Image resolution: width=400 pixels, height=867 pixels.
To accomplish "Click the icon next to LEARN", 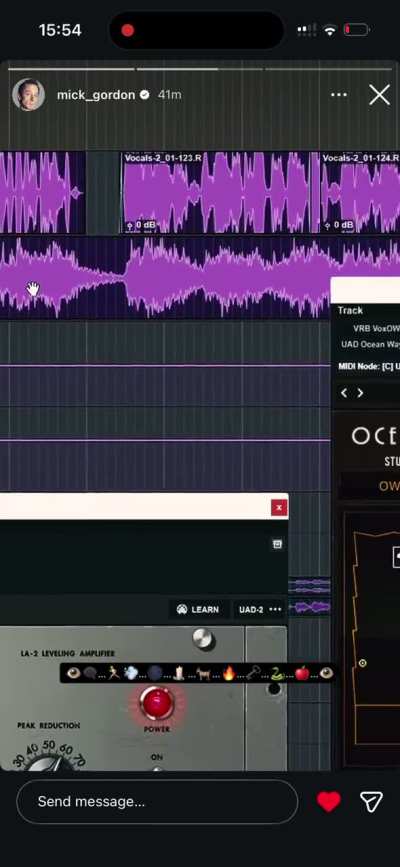I will 182,609.
